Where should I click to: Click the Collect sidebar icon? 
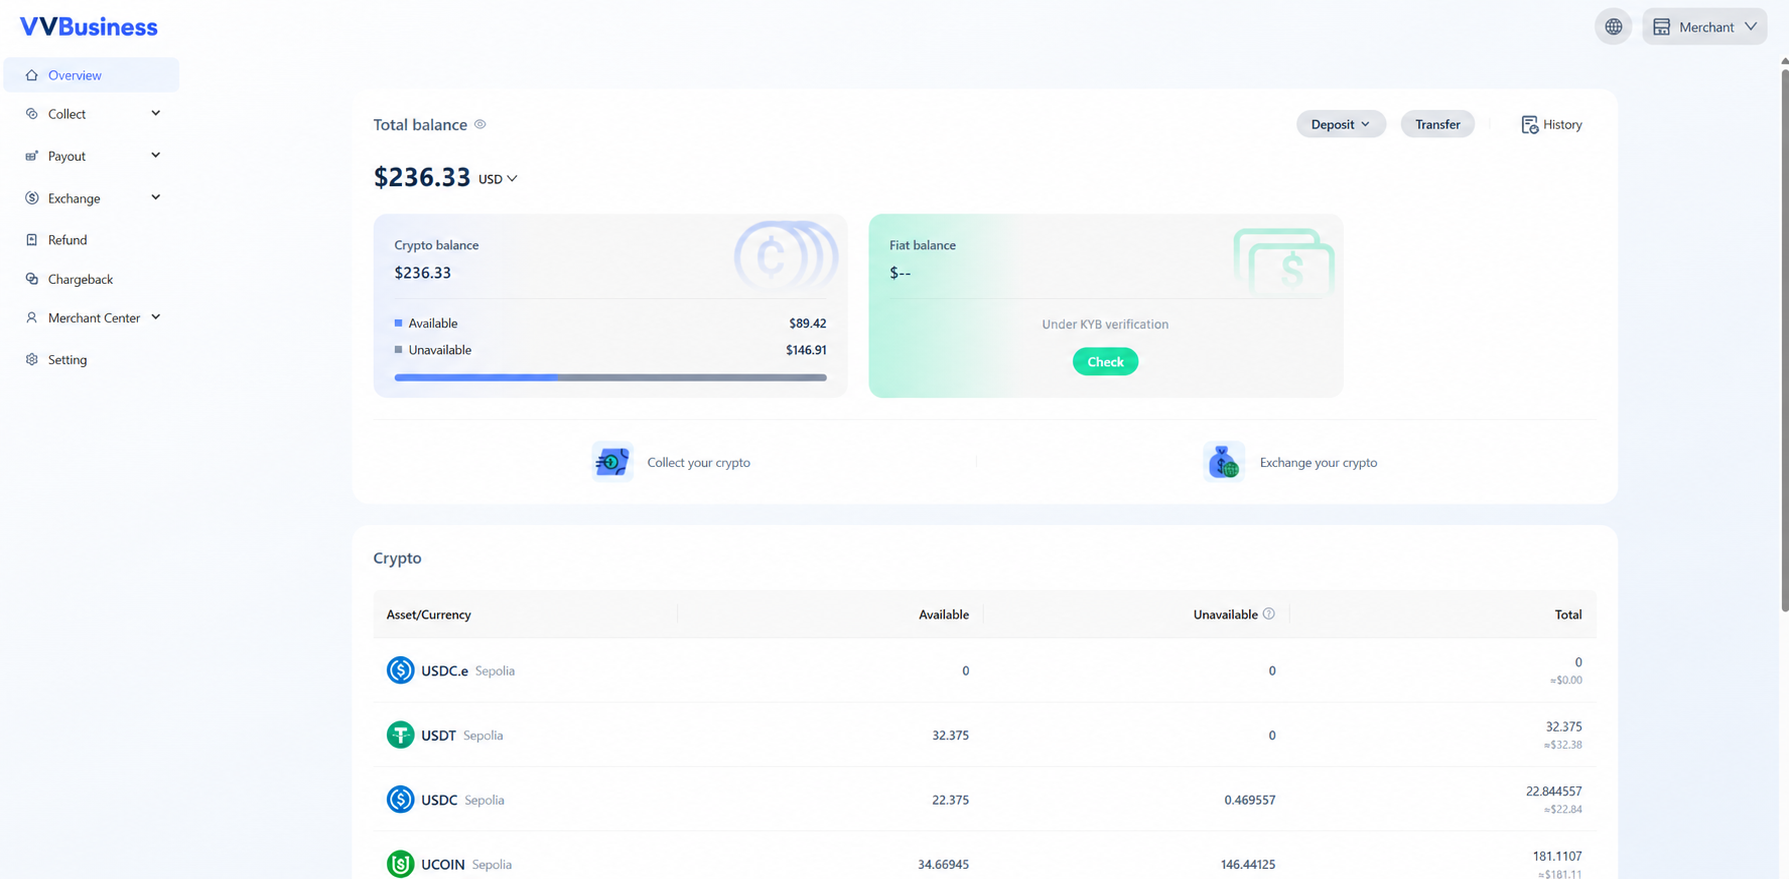tap(32, 114)
